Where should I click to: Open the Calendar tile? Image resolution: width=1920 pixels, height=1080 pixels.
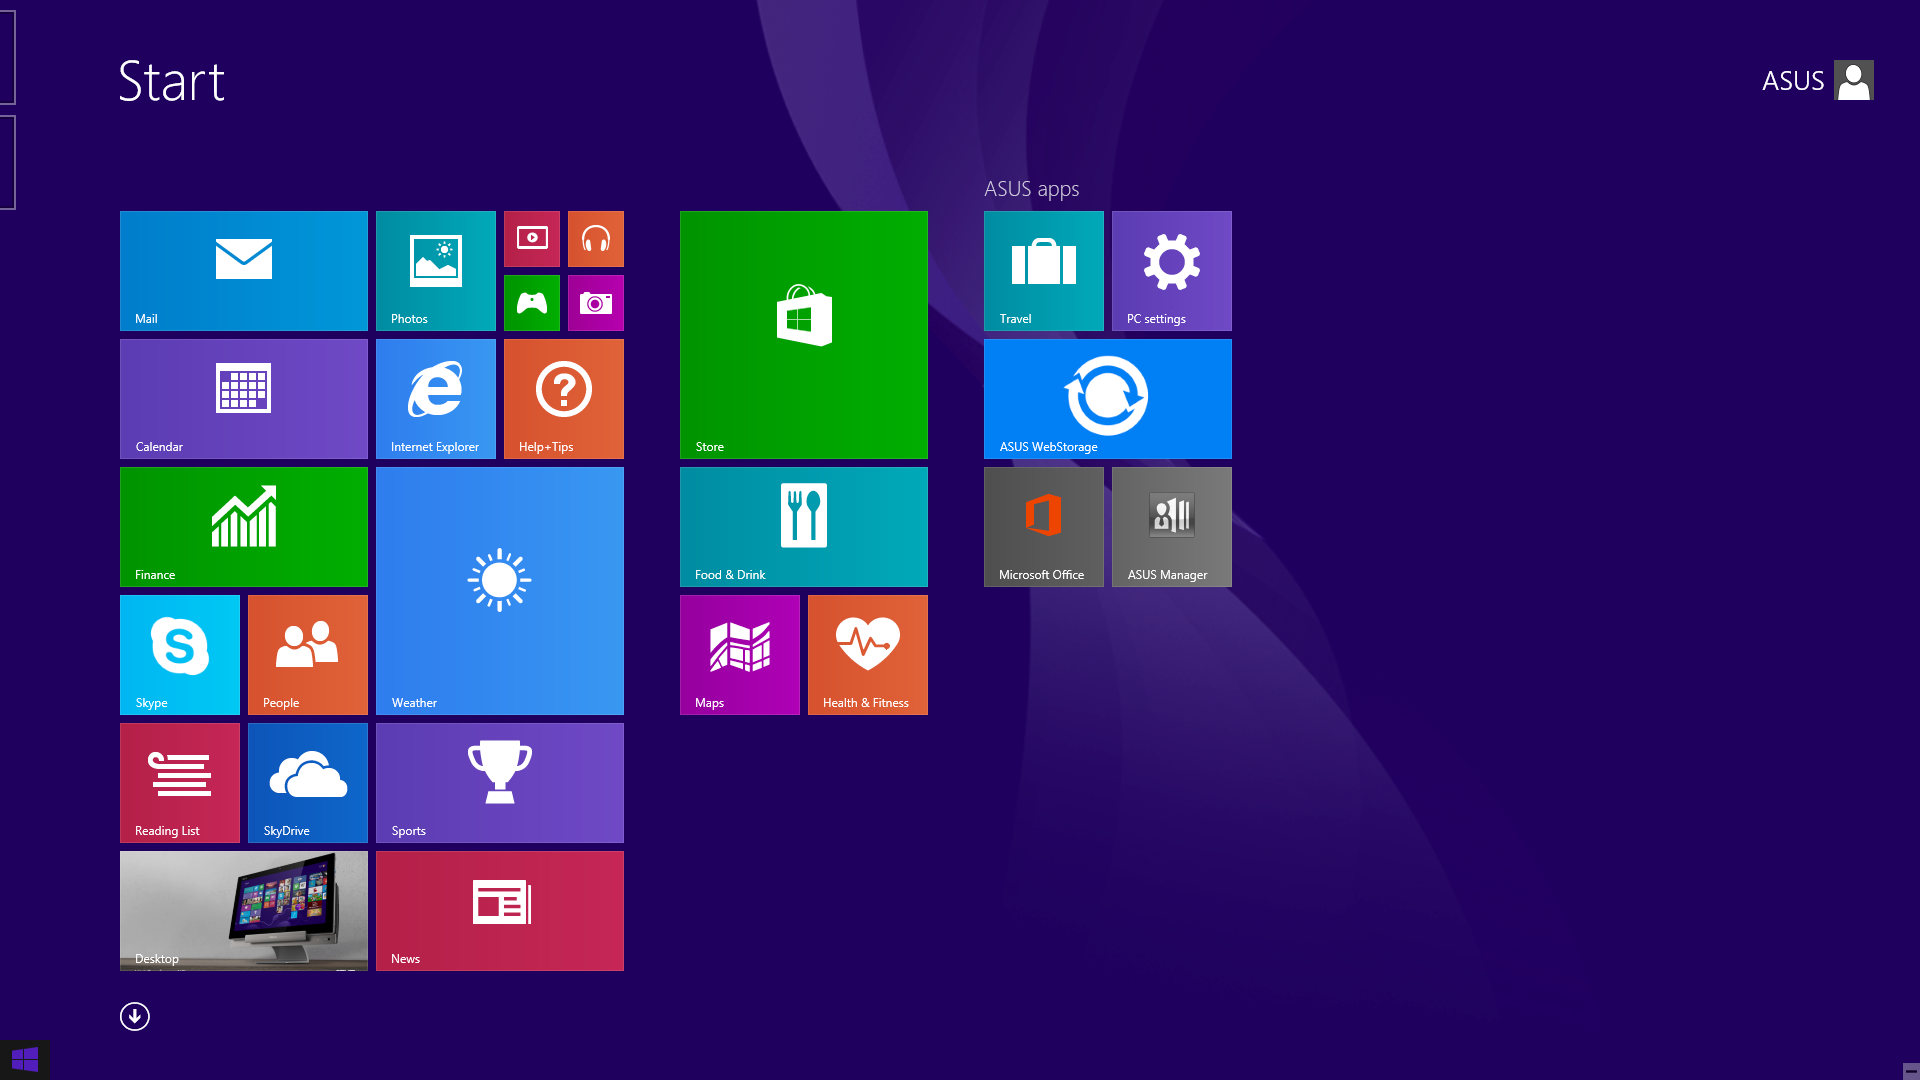point(244,399)
